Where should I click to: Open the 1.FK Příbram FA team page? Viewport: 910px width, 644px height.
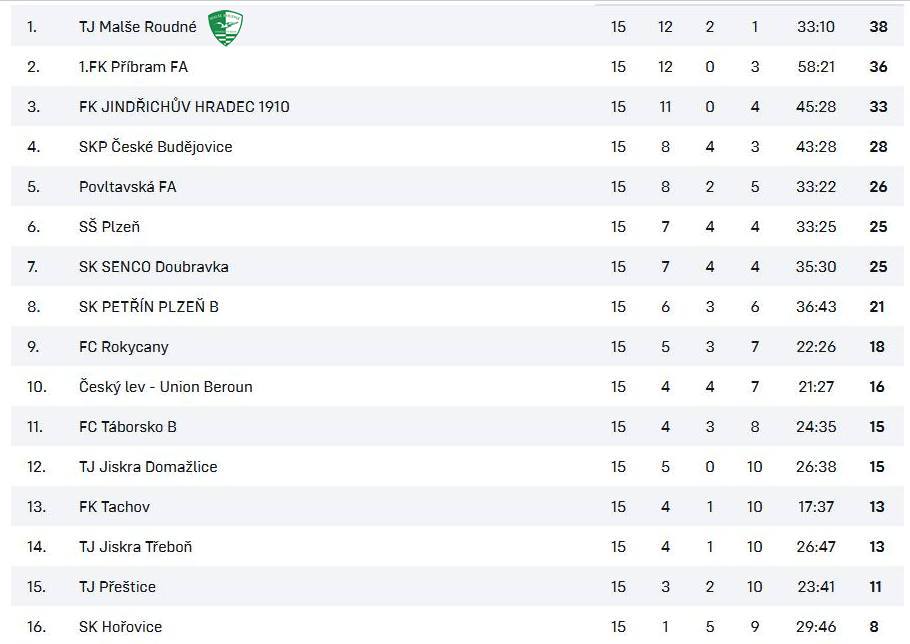coord(133,67)
